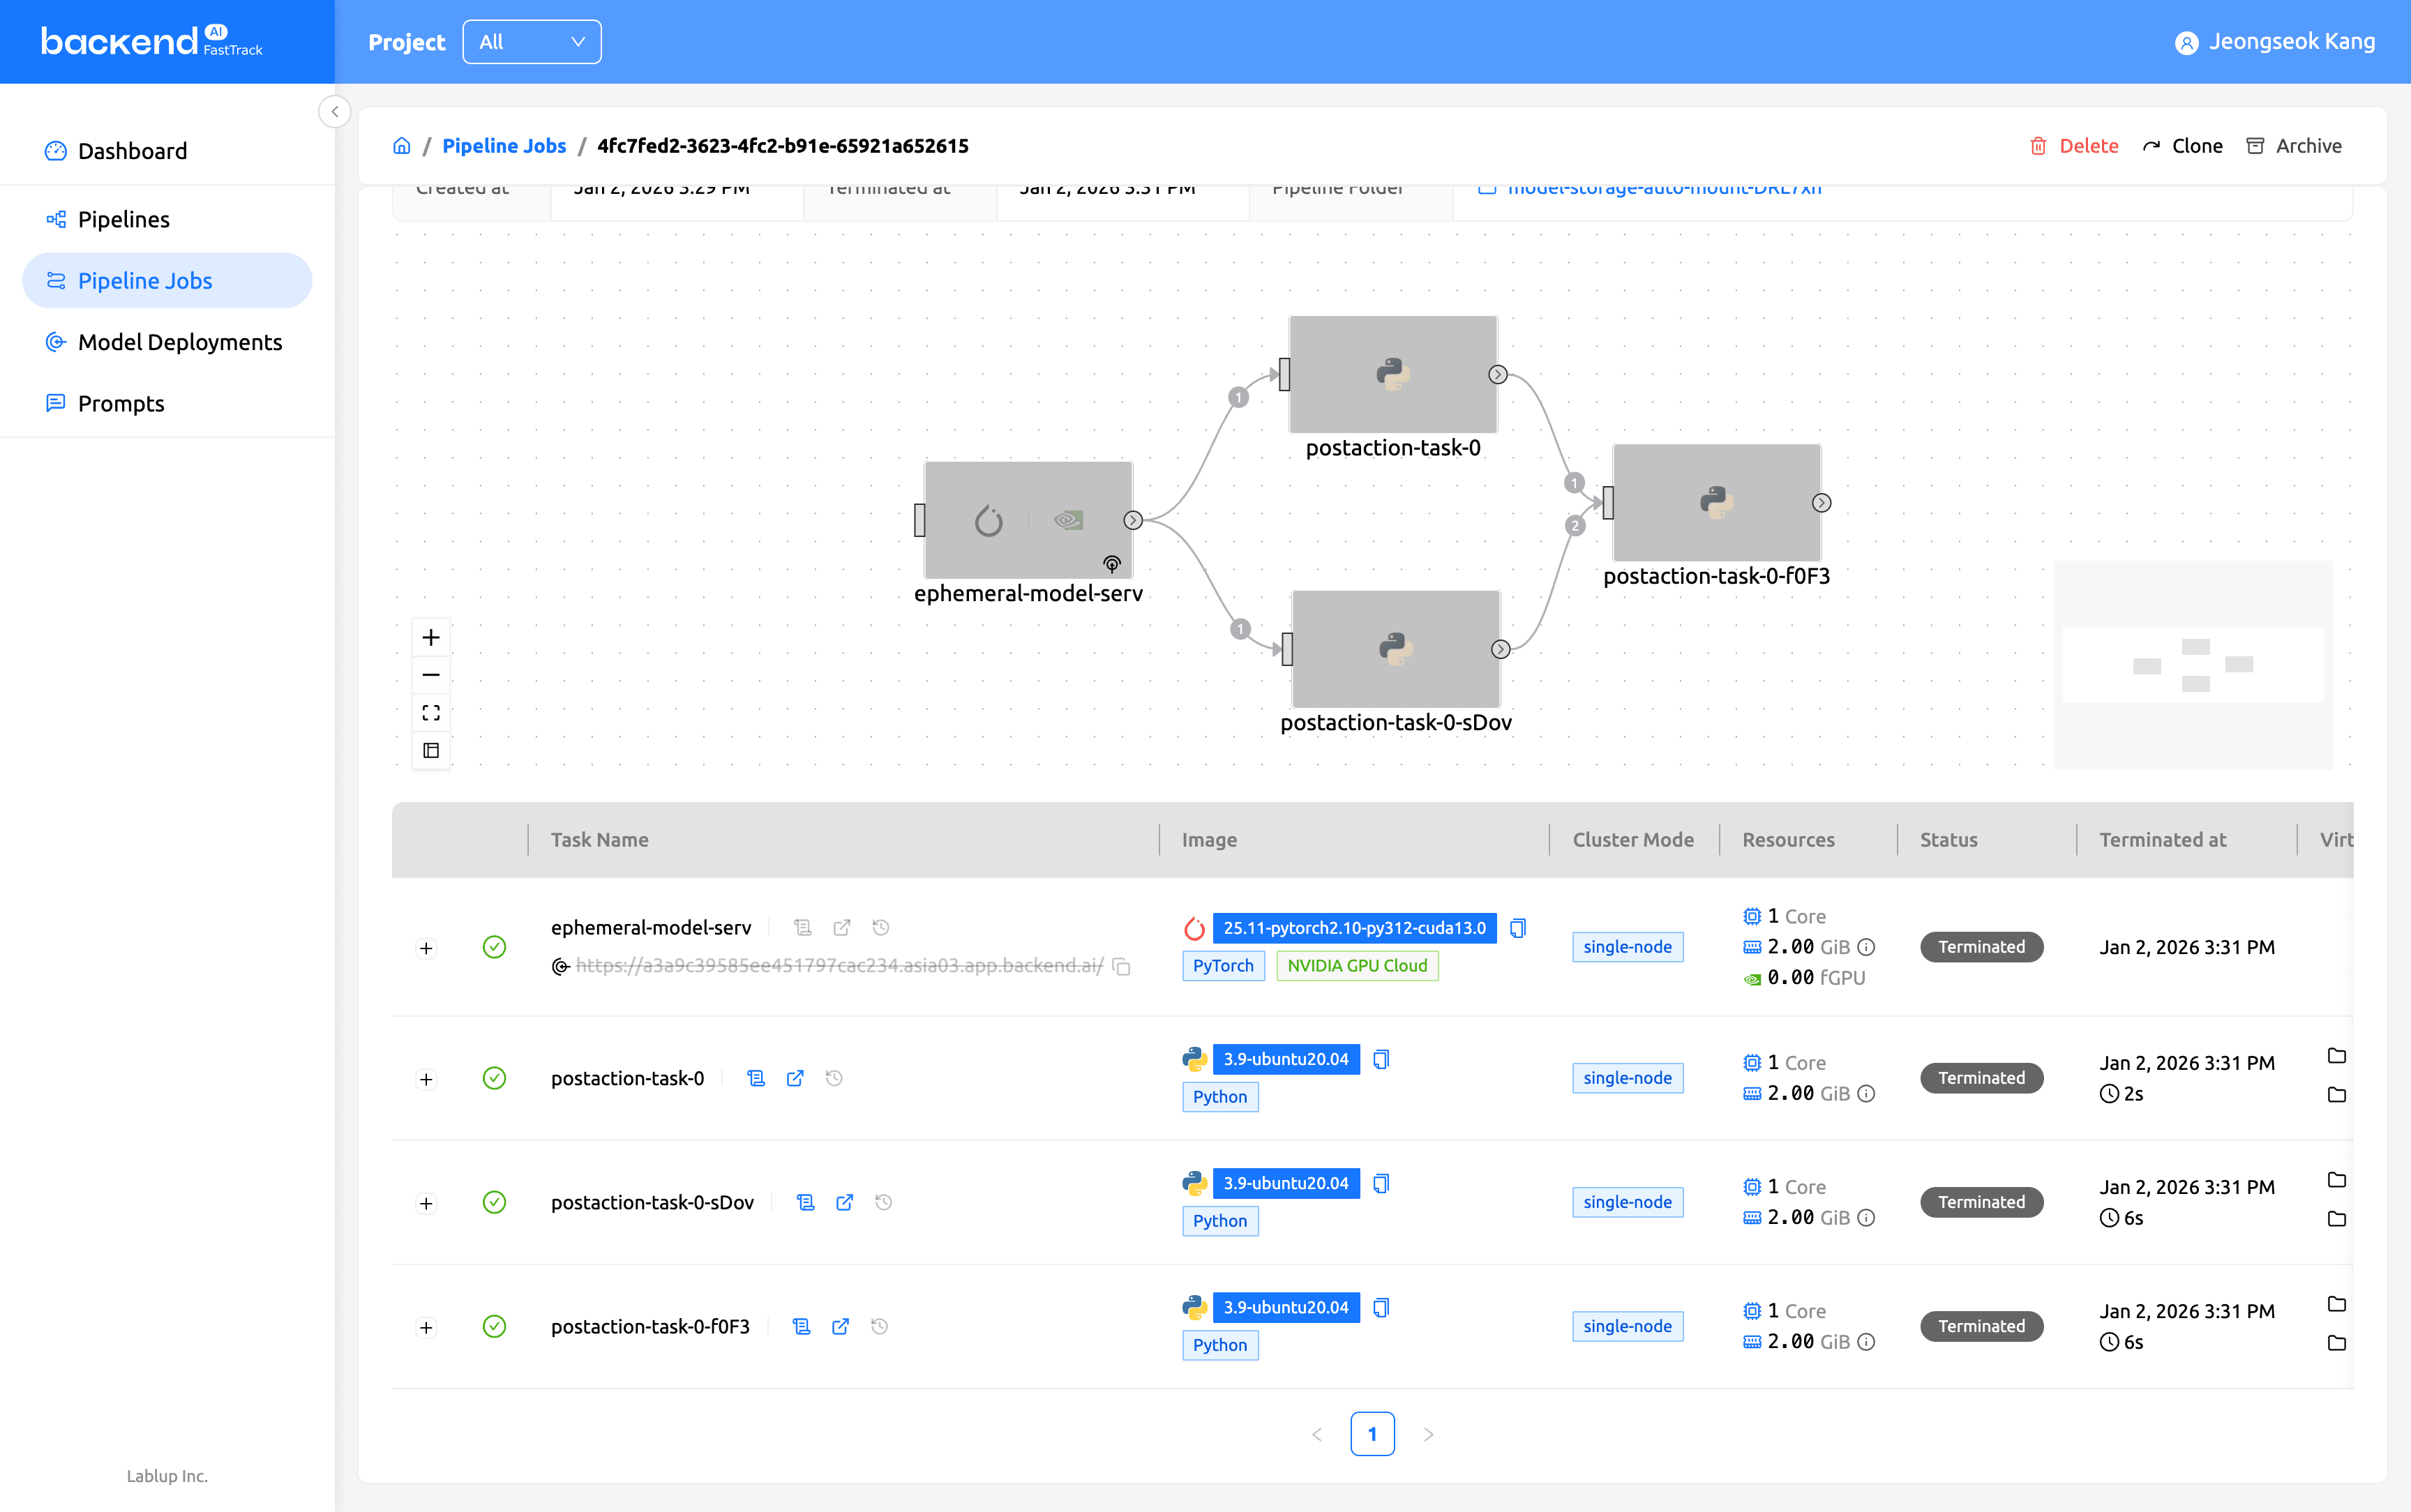Open the Project dropdown showing All
Screen dimensions: 2411x1512
[x=532, y=42]
